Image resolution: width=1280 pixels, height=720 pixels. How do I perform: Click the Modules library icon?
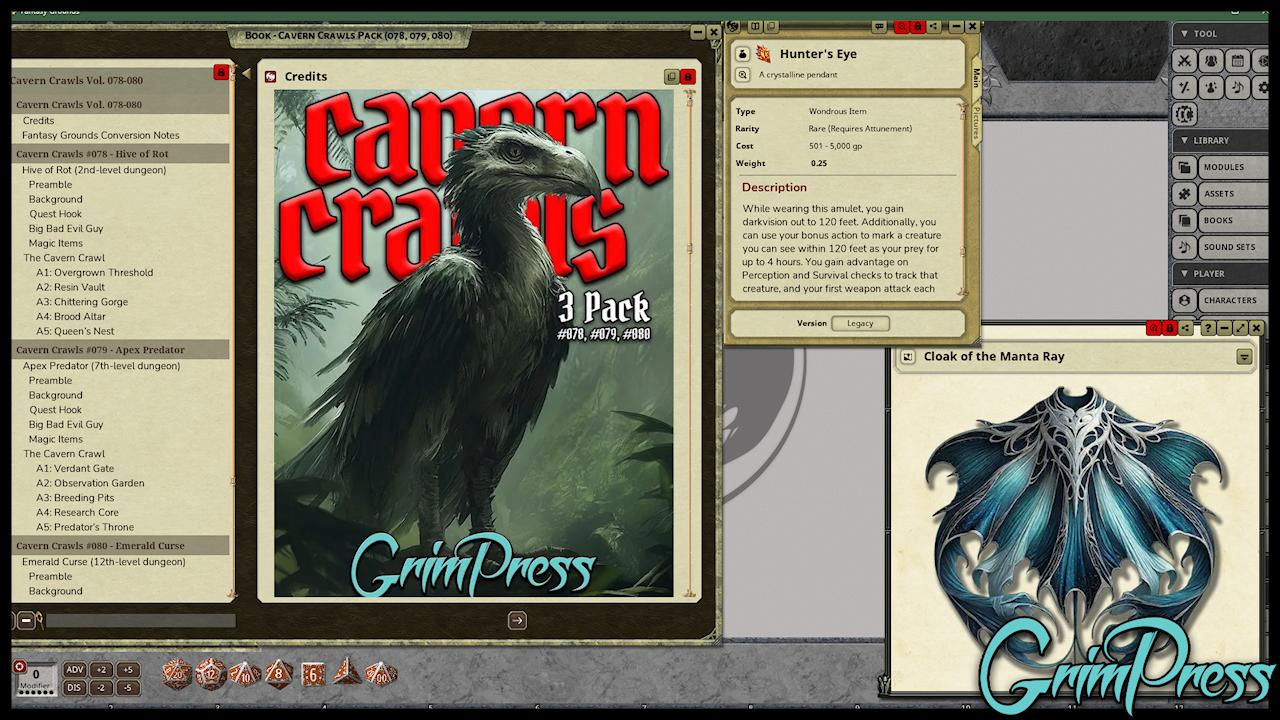point(1185,167)
